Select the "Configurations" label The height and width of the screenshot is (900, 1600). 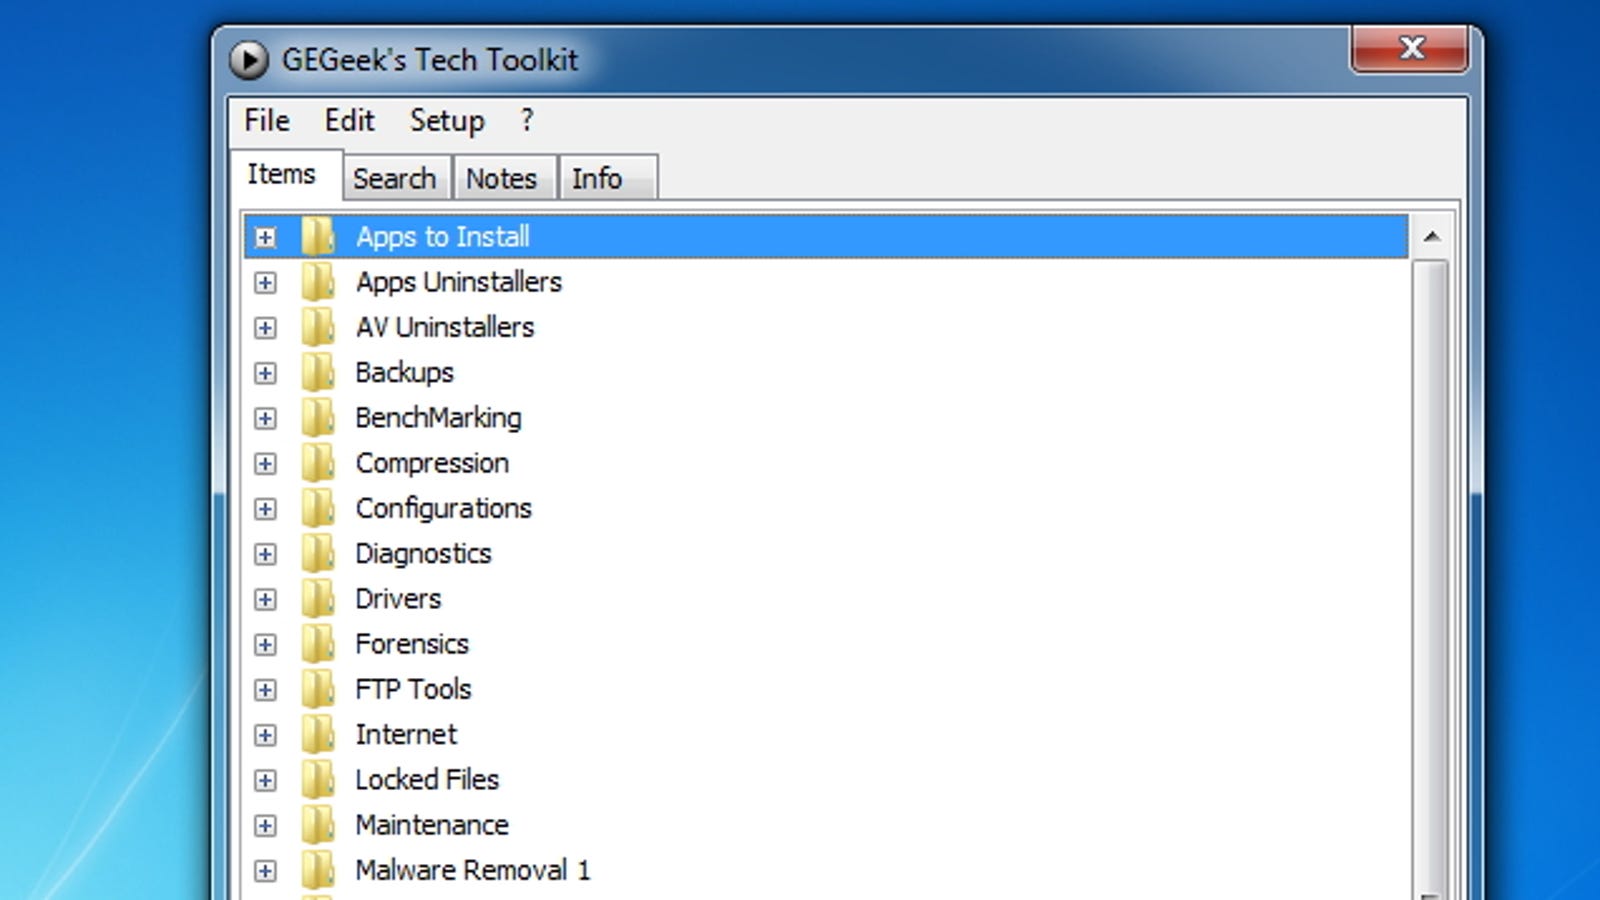444,508
